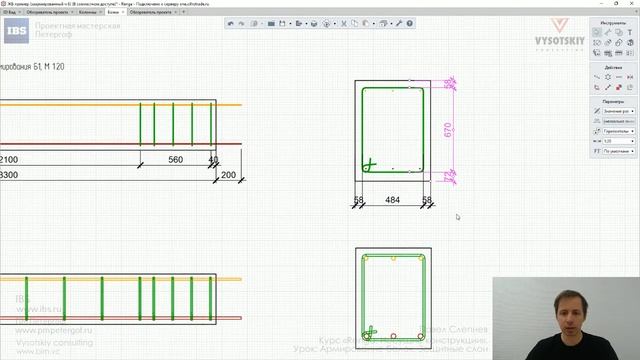Click the first icon in the Действия panel
This screenshot has width=640, height=360.
click(597, 77)
